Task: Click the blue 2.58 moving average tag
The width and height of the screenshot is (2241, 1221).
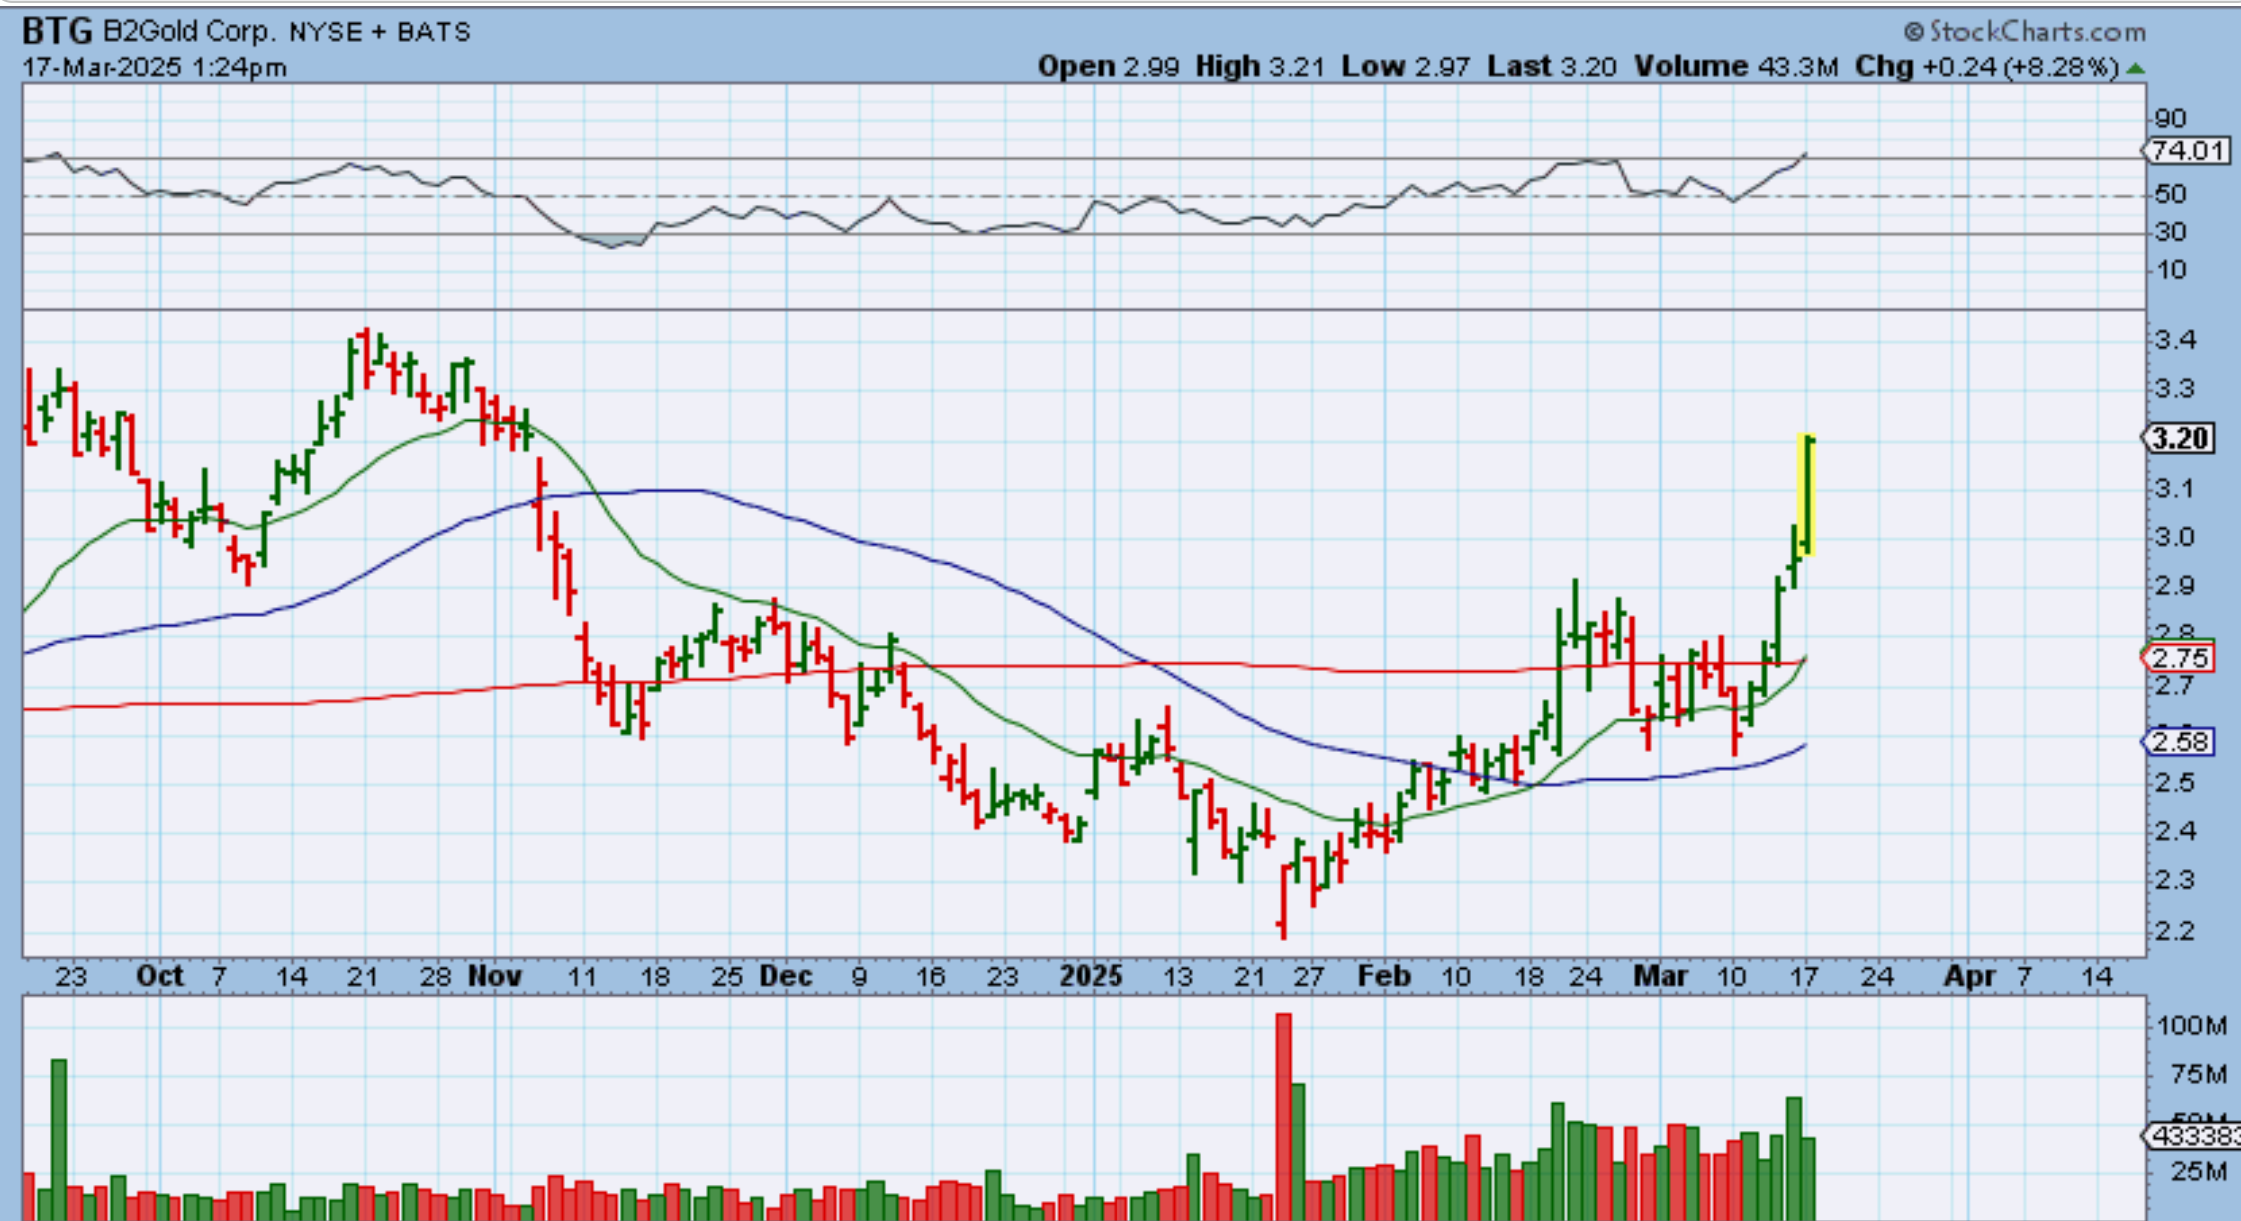Action: pyautogui.click(x=2179, y=742)
